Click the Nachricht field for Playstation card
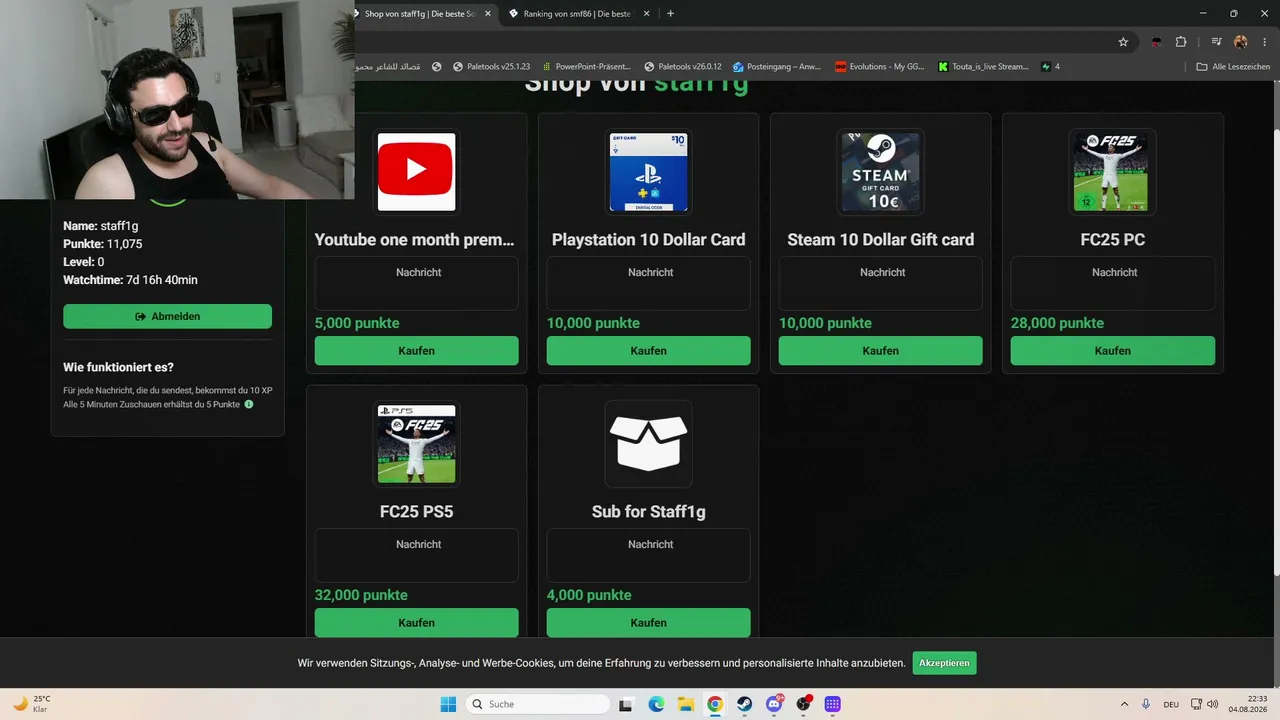Viewport: 1280px width, 720px height. click(x=648, y=283)
